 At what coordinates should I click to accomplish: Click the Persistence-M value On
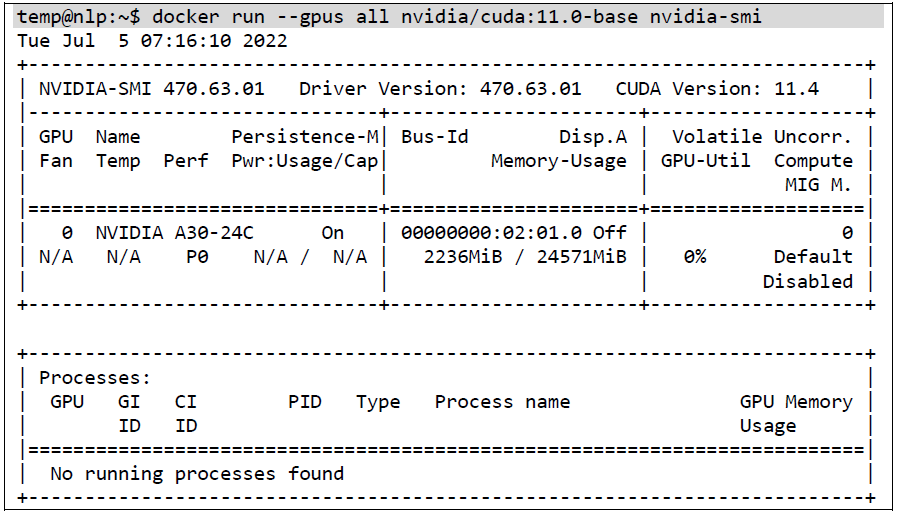(333, 233)
